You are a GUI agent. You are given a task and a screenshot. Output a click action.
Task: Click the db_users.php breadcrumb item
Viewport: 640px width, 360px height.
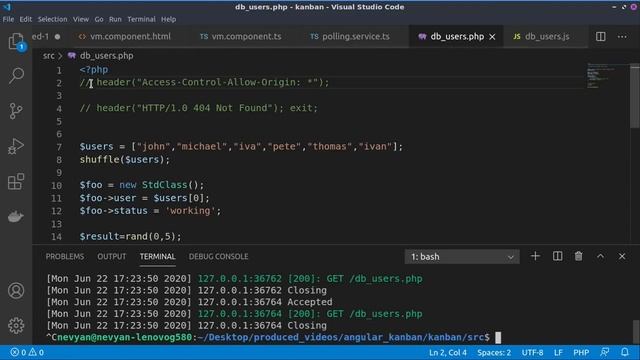[106, 56]
